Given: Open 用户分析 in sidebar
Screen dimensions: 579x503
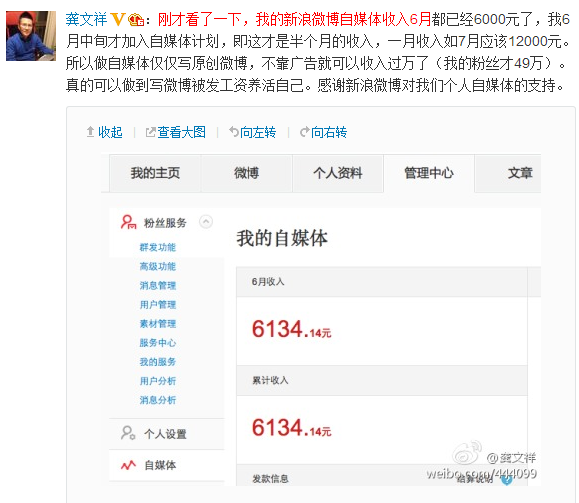Looking at the screenshot, I should [x=158, y=381].
